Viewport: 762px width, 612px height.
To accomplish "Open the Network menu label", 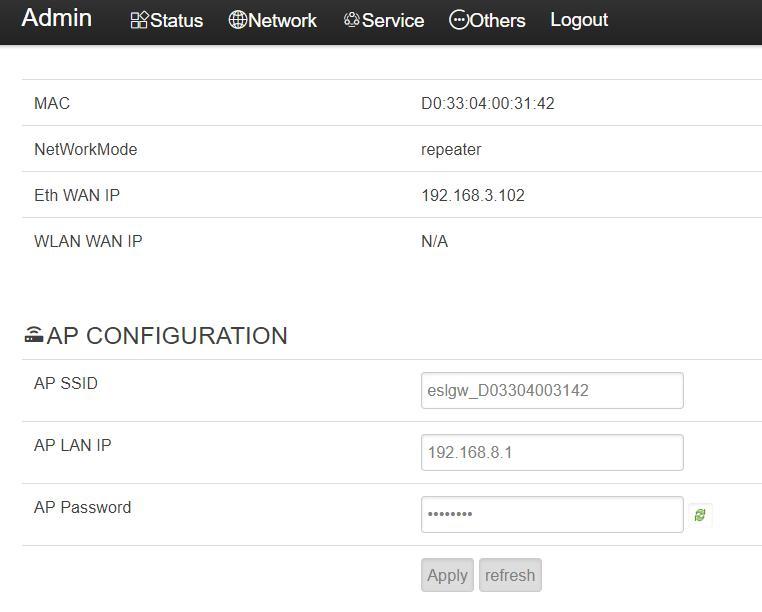I will coord(283,21).
